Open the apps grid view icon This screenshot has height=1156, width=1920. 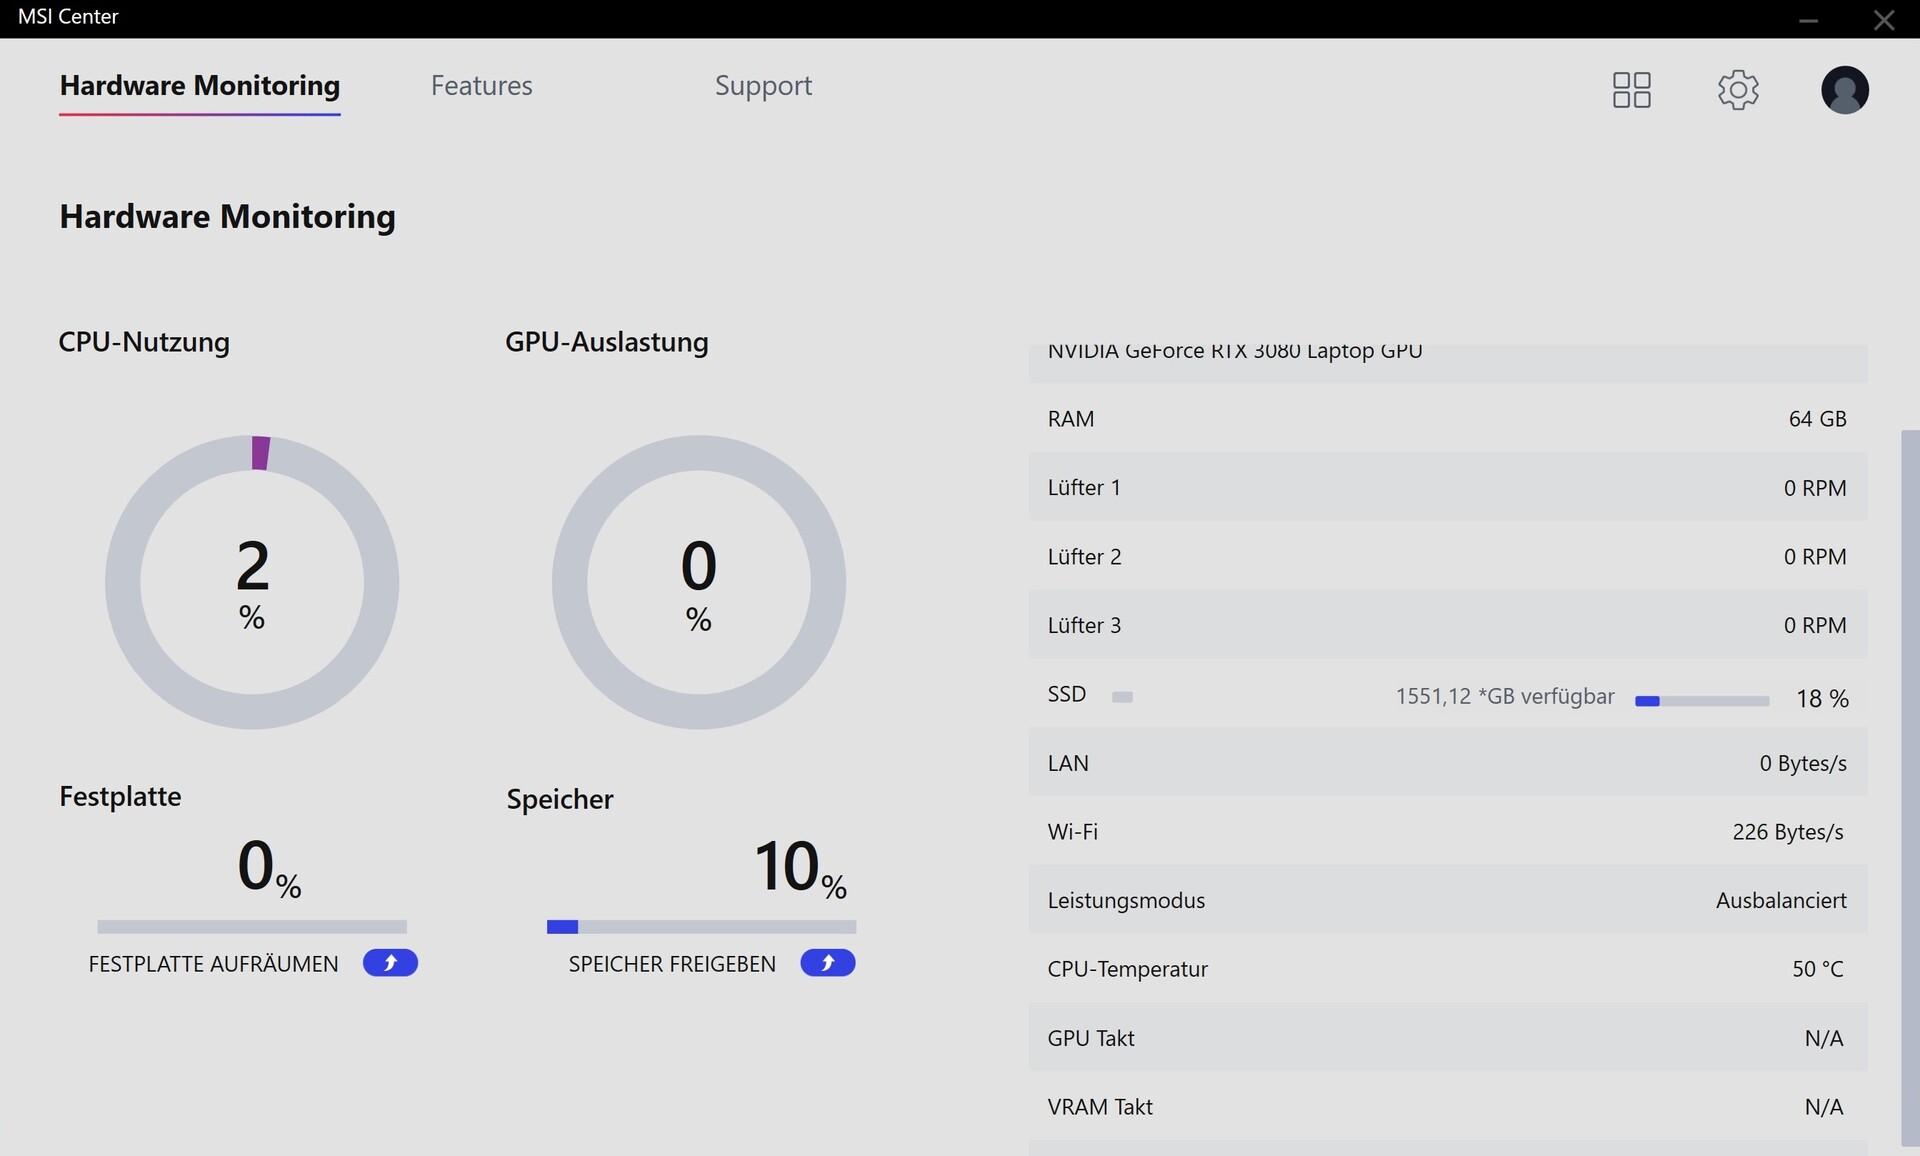(1631, 90)
